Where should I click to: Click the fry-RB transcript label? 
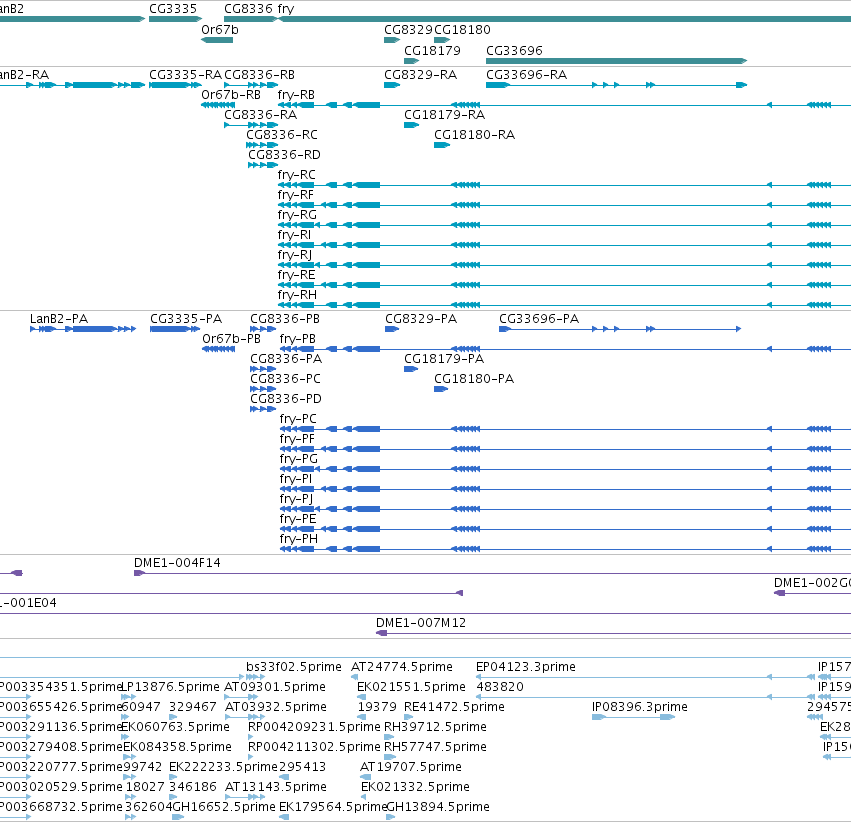296,95
